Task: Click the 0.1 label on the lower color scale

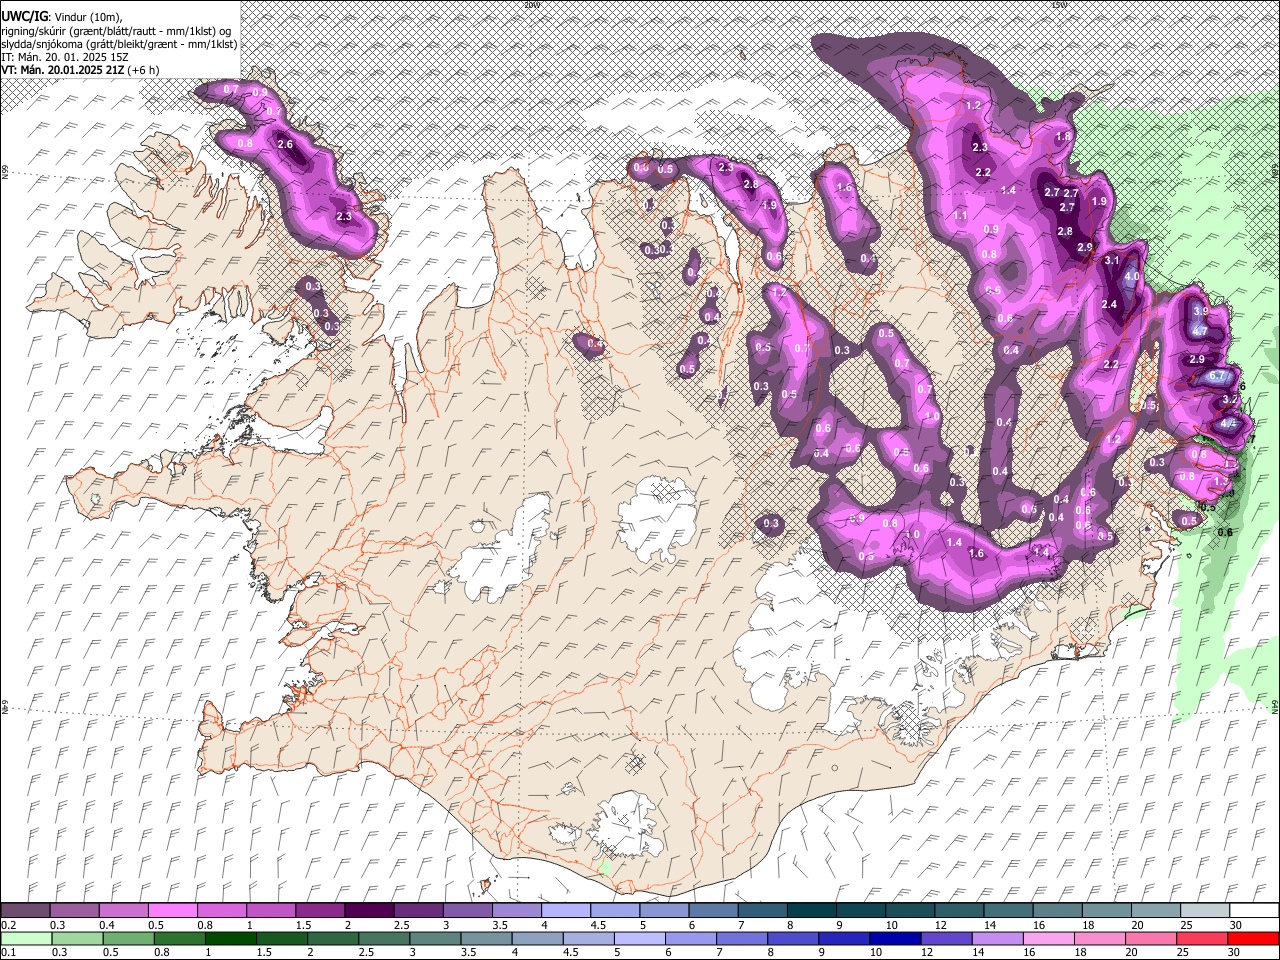Action: (x=9, y=952)
